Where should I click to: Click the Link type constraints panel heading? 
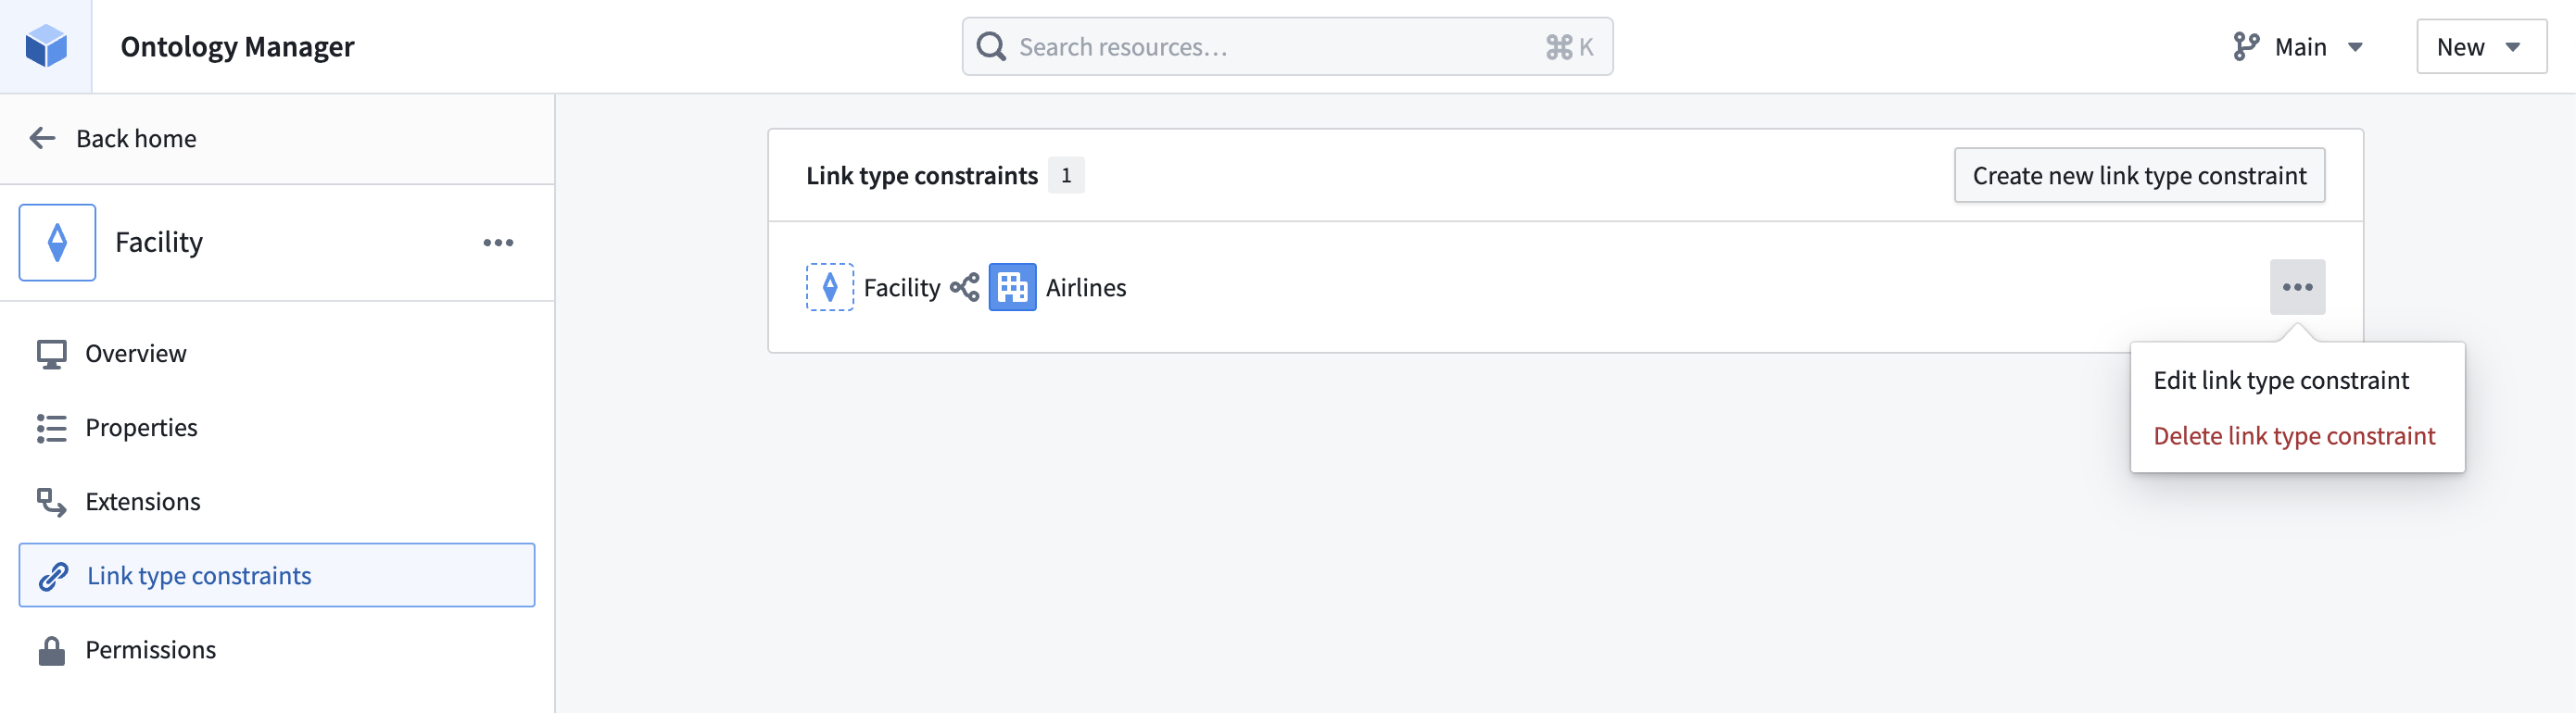pyautogui.click(x=922, y=176)
